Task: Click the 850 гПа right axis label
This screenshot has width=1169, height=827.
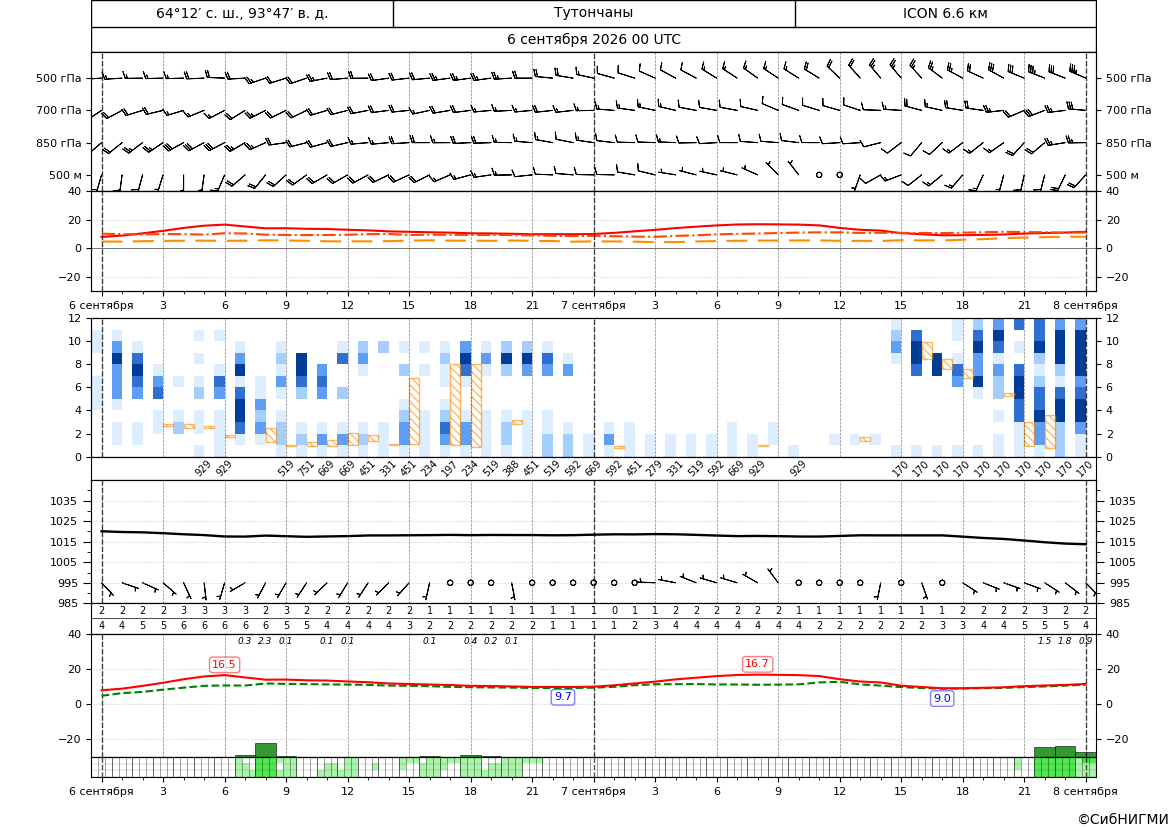Action: pyautogui.click(x=1129, y=143)
